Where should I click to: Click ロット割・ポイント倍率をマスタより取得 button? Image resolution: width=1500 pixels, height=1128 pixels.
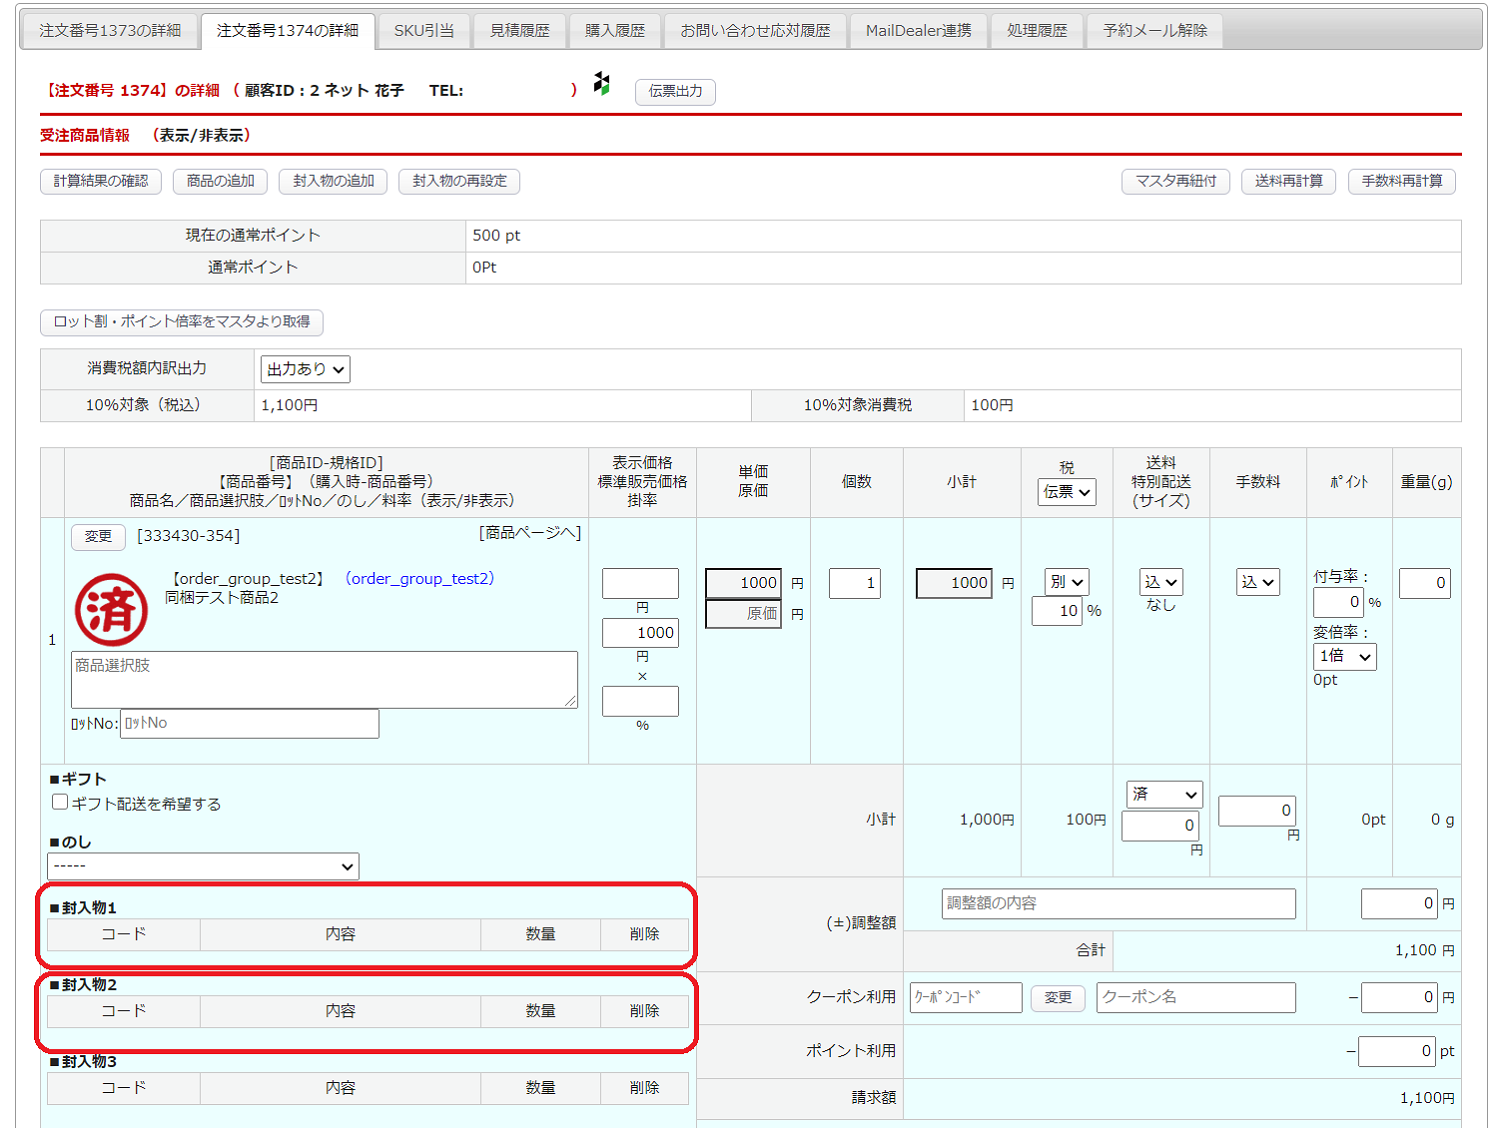(x=181, y=322)
